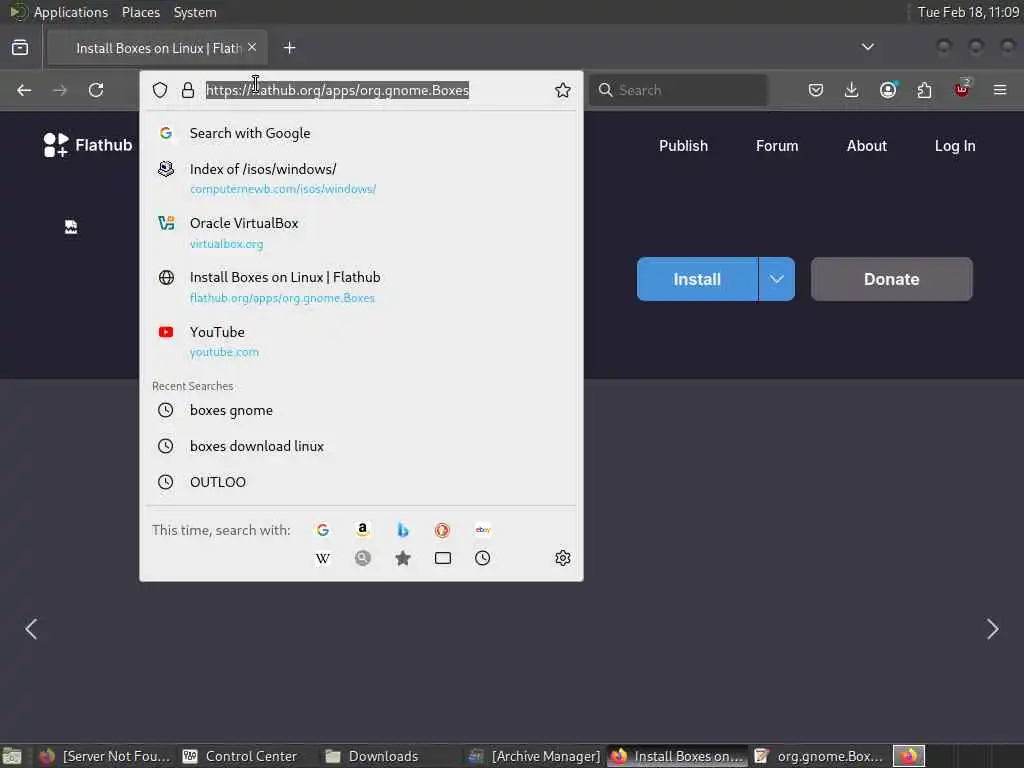Search this time with Wikipedia icon
Image resolution: width=1024 pixels, height=768 pixels.
click(x=323, y=558)
